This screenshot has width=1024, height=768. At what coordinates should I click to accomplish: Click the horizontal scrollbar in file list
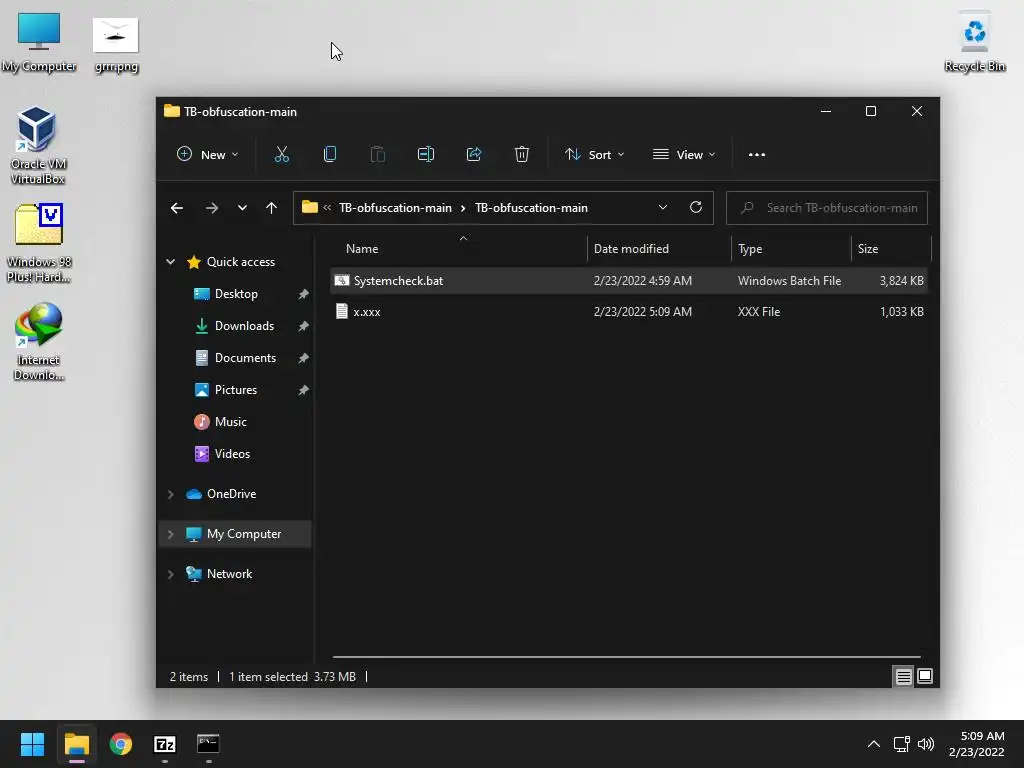(x=626, y=656)
